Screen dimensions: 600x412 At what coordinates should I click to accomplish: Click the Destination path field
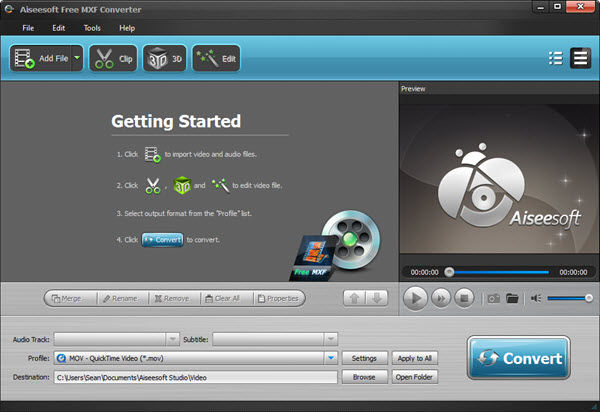[x=196, y=377]
